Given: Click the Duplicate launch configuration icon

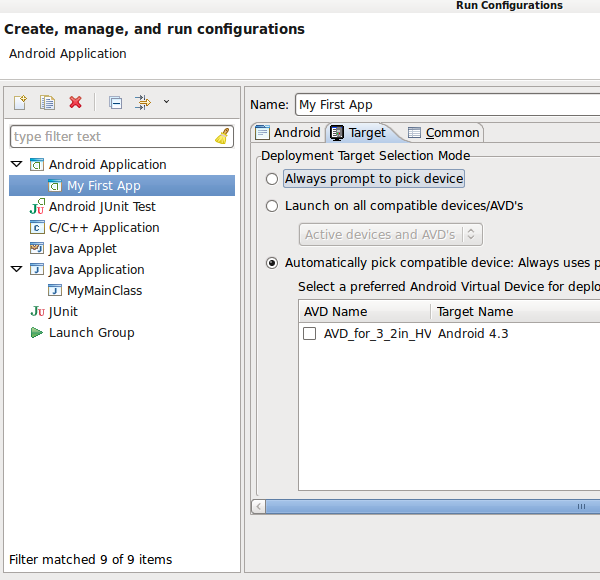Looking at the screenshot, I should click(x=47, y=102).
